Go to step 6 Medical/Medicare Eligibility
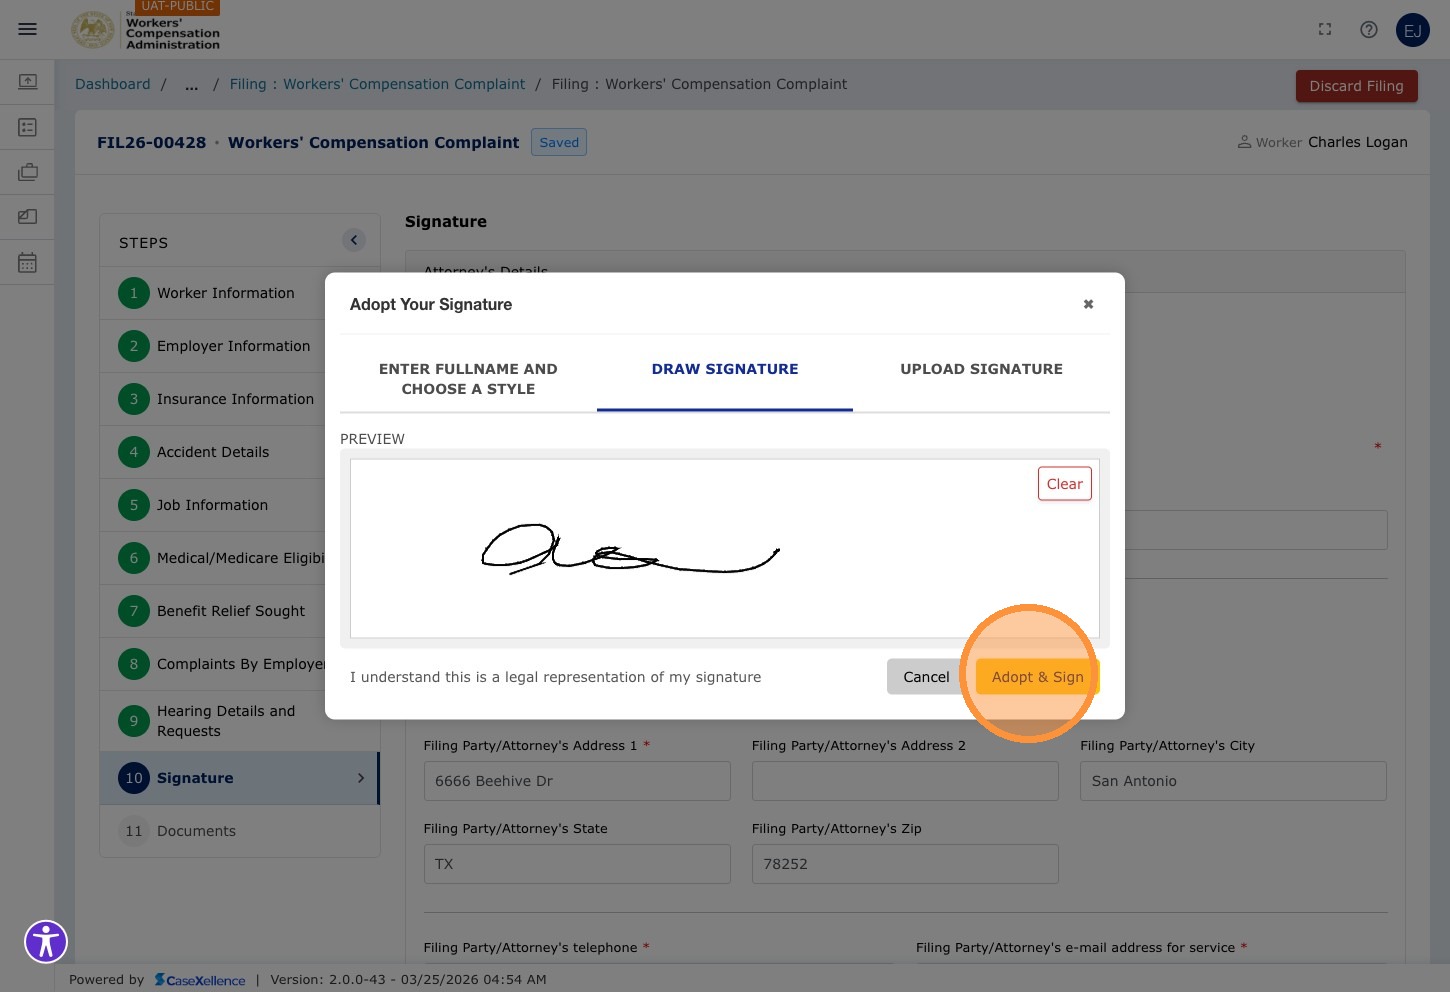Image resolution: width=1450 pixels, height=992 pixels. (x=240, y=558)
